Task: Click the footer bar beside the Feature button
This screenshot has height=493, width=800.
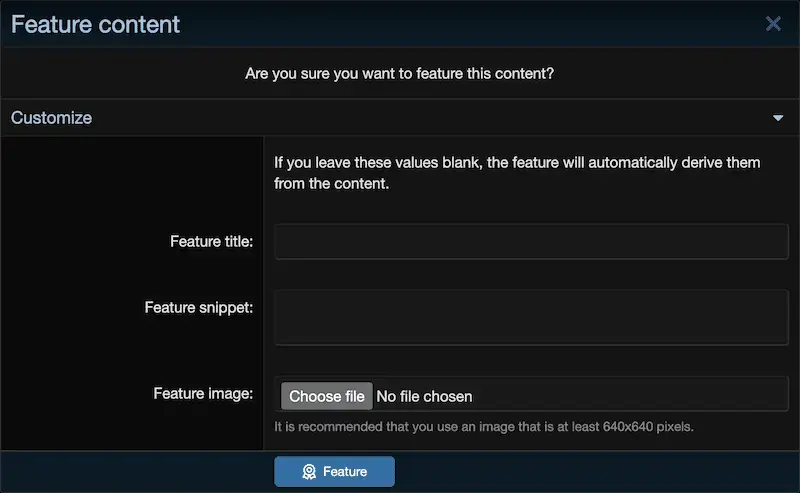Action: pos(597,472)
